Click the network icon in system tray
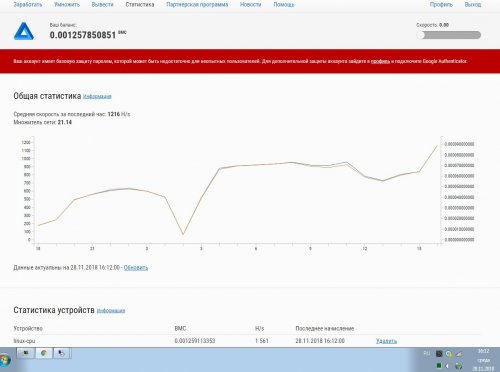The width and height of the screenshot is (500, 372). coord(459,354)
